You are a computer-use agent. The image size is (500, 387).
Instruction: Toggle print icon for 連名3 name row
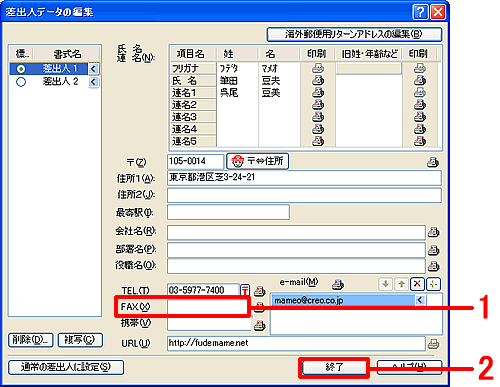tap(318, 117)
